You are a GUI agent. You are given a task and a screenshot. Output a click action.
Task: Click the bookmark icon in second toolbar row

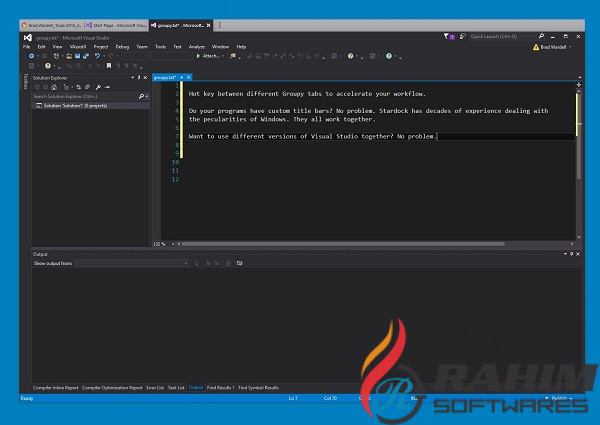click(x=109, y=66)
